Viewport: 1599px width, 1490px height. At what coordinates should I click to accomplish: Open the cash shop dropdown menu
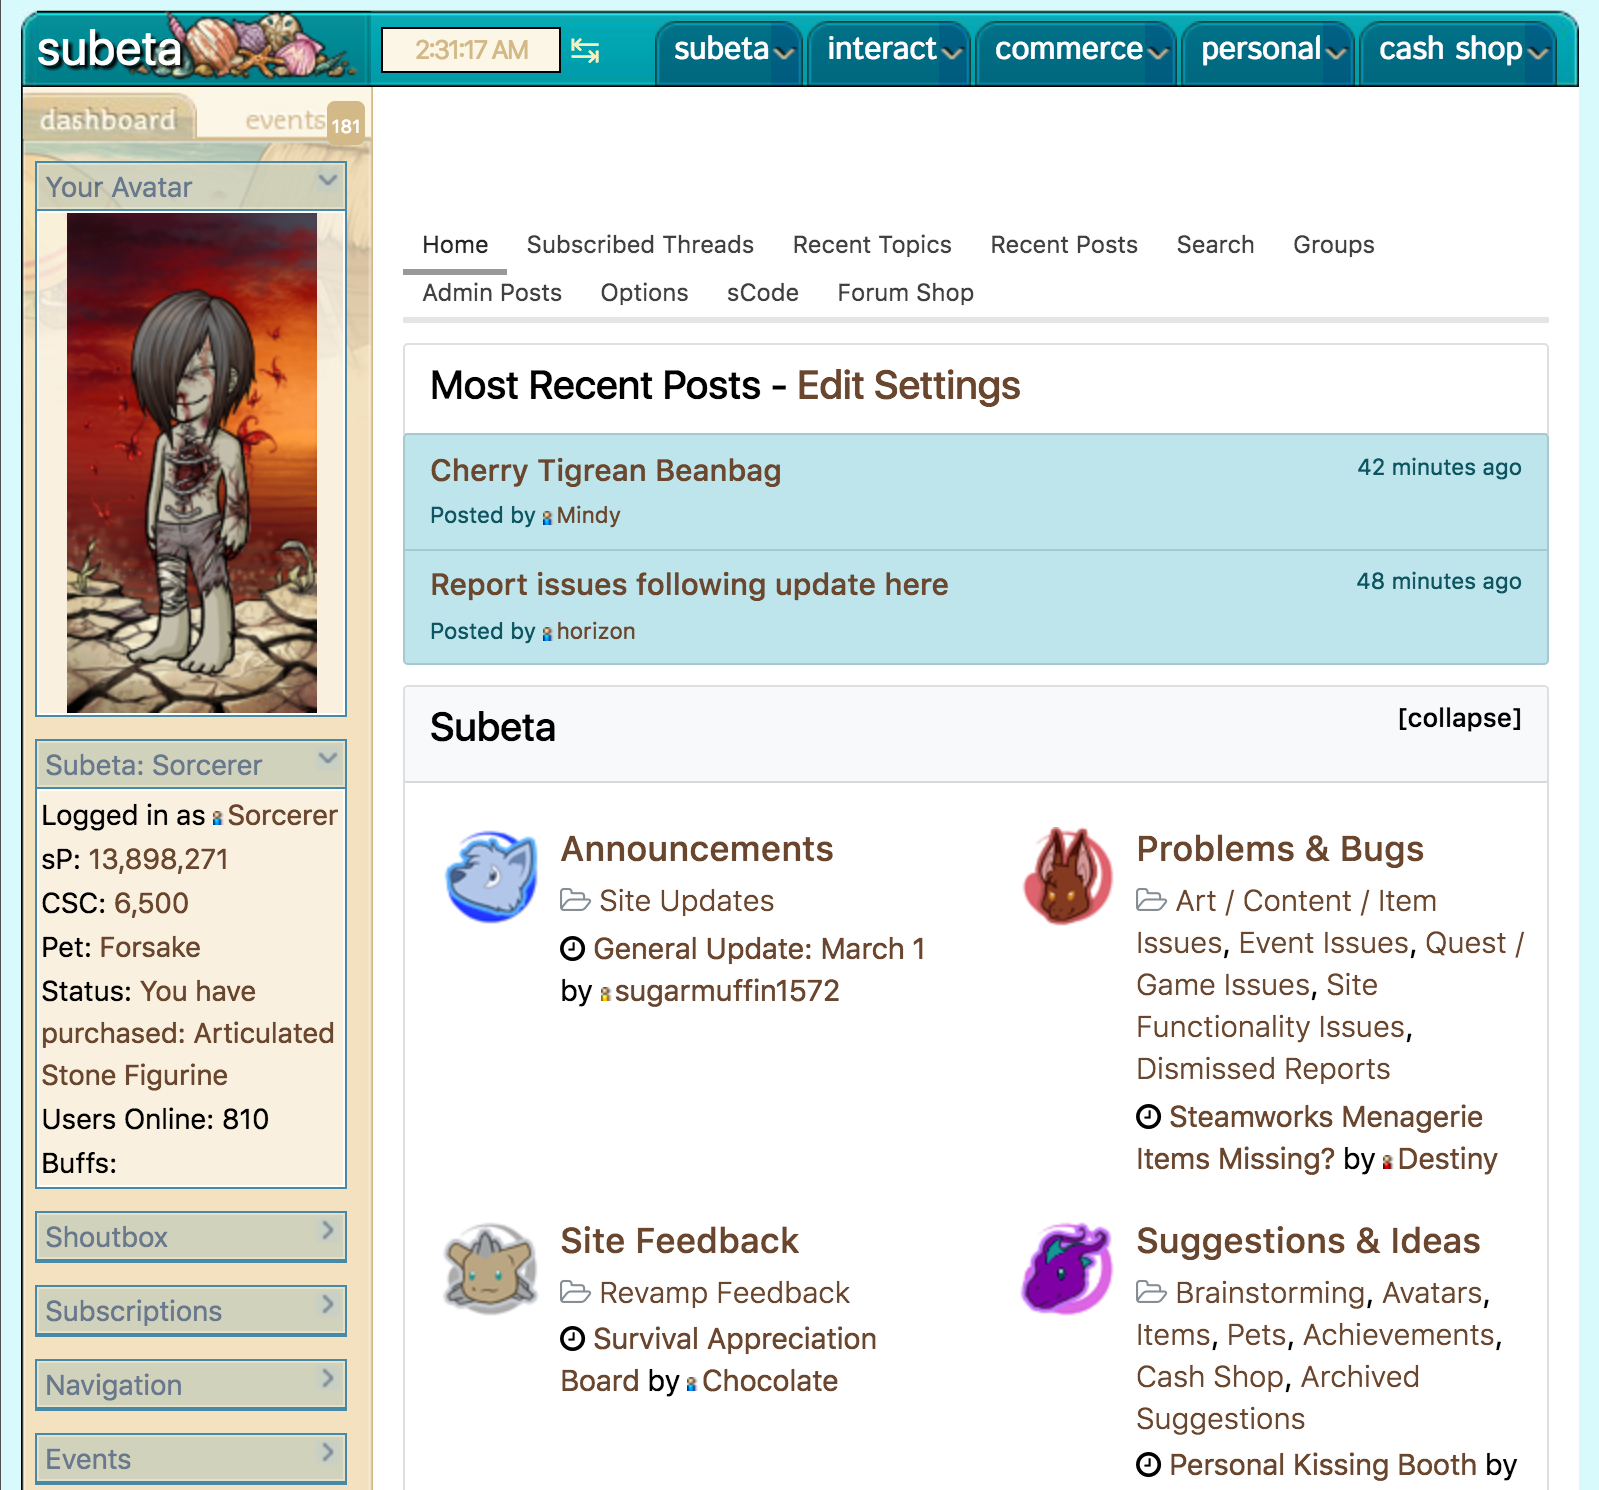(1461, 50)
